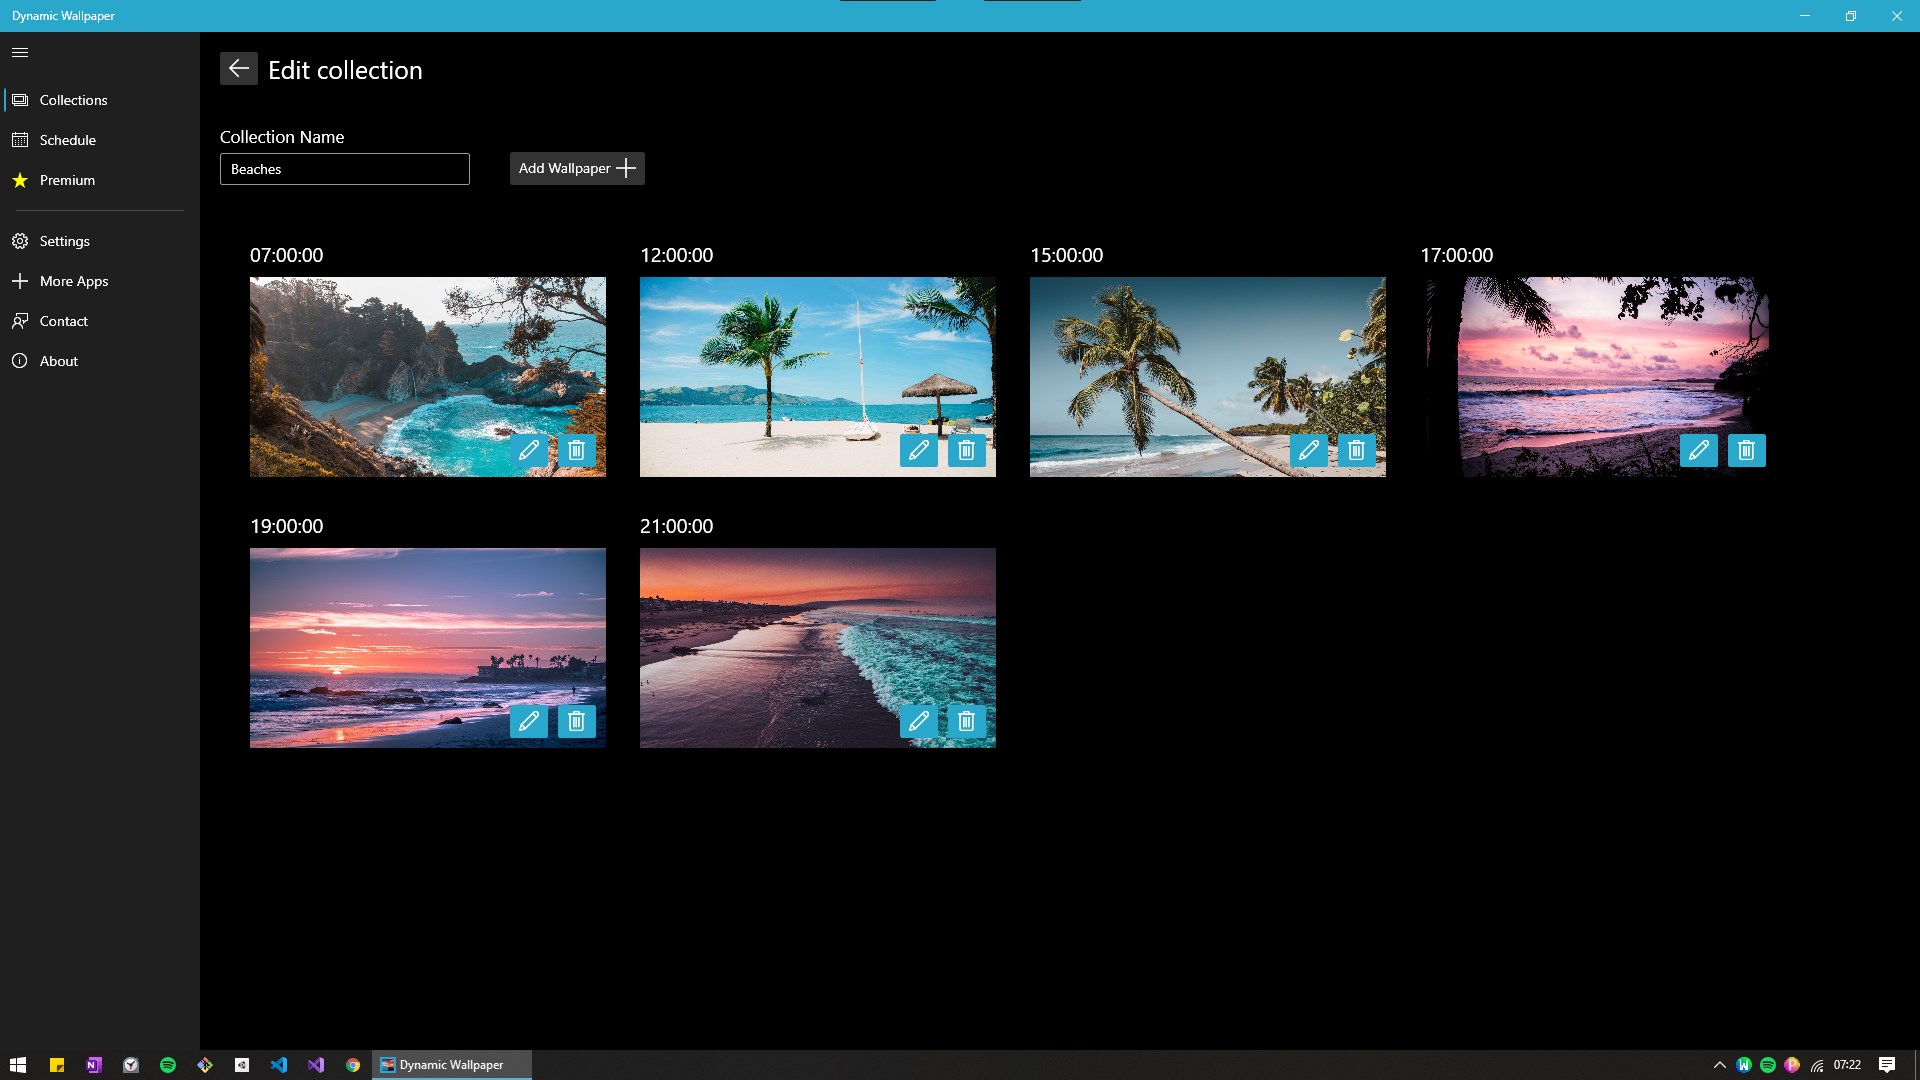Edit the 21:00:00 wallpaper
The image size is (1920, 1080).
pyautogui.click(x=918, y=721)
